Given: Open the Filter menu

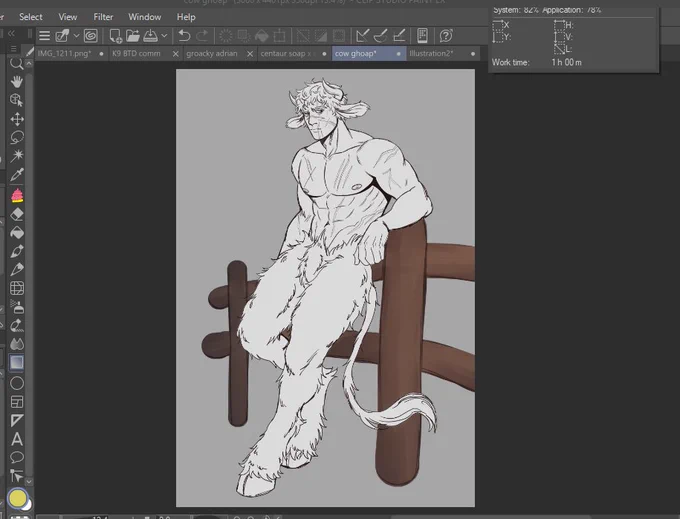Looking at the screenshot, I should point(103,17).
